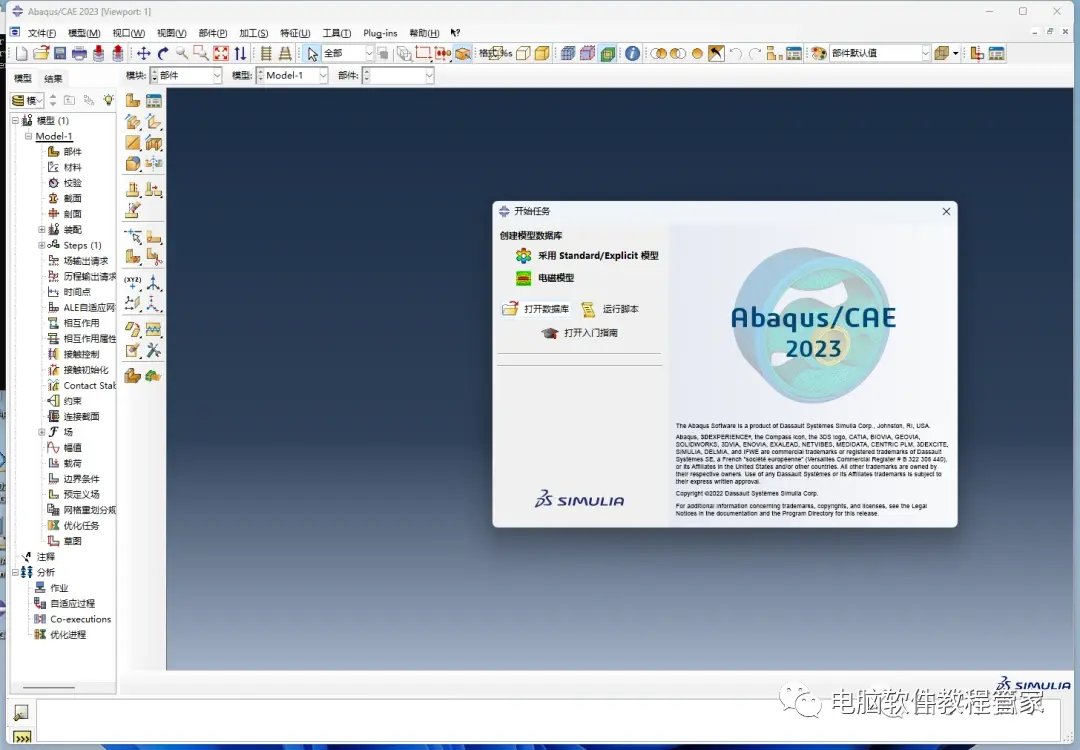Click the Auto-Fit View icon
Screen dimensions: 1080x750
(x=220, y=53)
